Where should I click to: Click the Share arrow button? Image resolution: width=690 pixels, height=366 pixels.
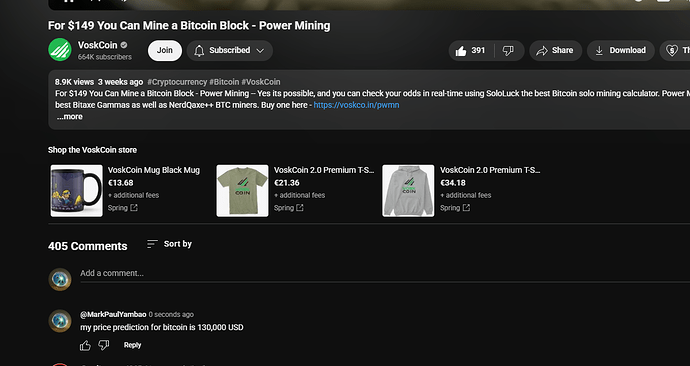pyautogui.click(x=555, y=51)
